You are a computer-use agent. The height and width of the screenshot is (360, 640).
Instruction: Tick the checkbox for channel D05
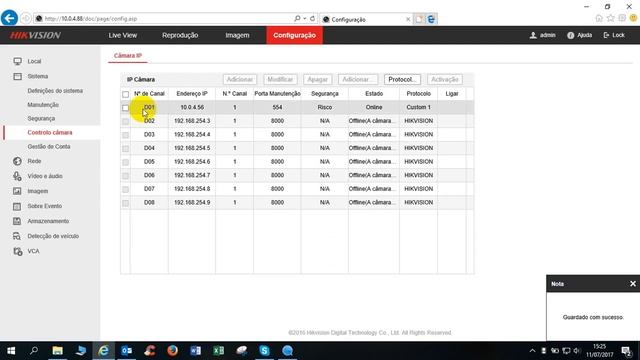click(x=125, y=162)
